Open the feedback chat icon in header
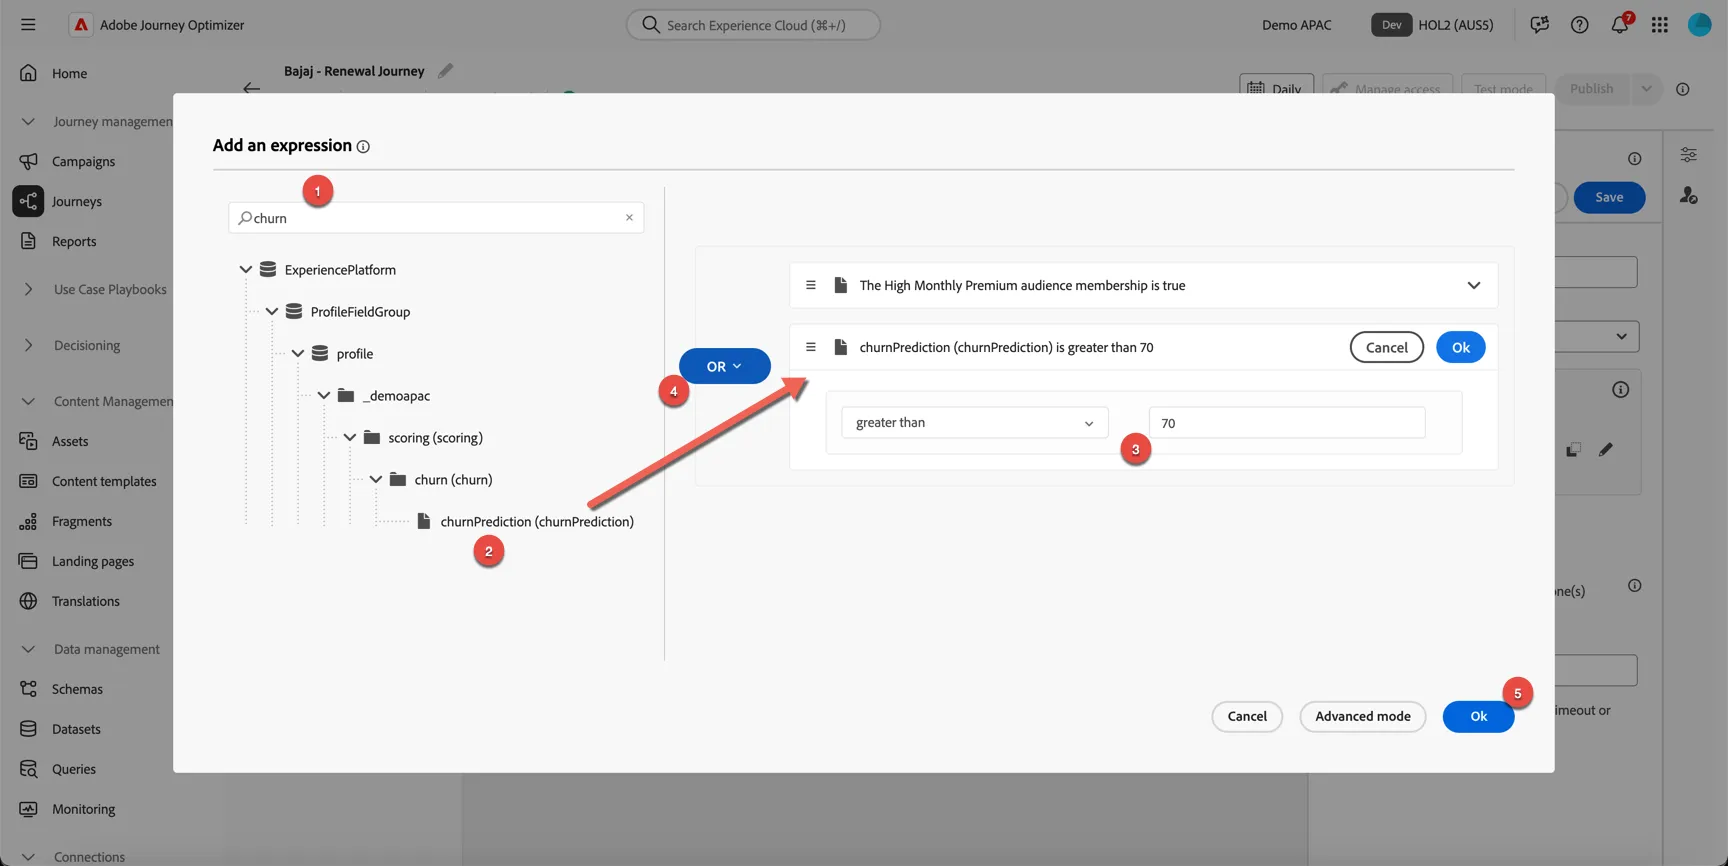 click(1539, 25)
